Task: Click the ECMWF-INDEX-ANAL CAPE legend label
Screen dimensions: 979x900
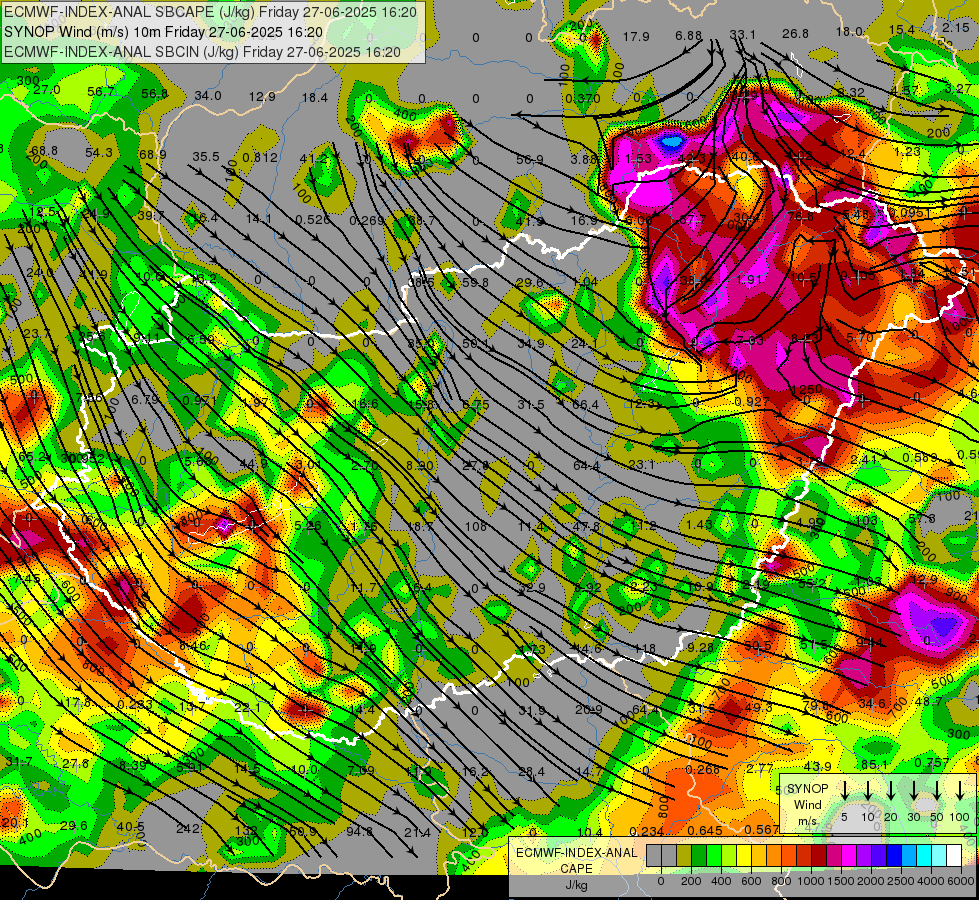Action: (x=577, y=861)
